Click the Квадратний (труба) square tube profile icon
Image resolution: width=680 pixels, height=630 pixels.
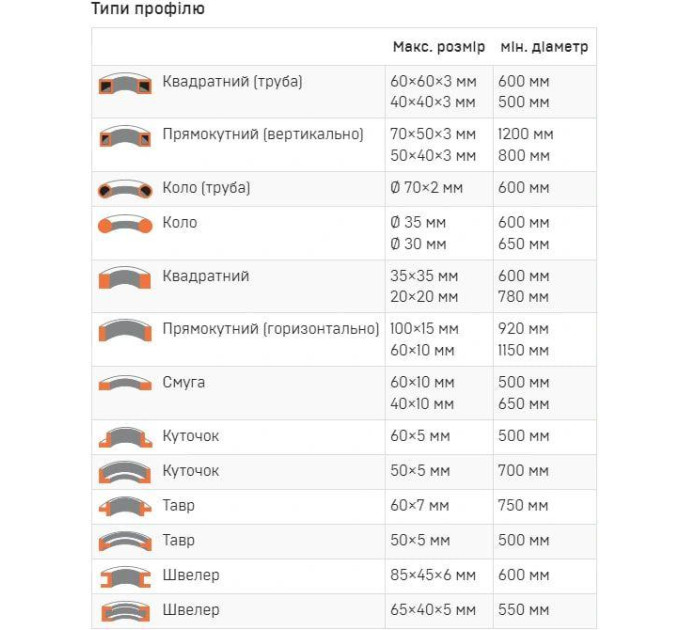(125, 83)
